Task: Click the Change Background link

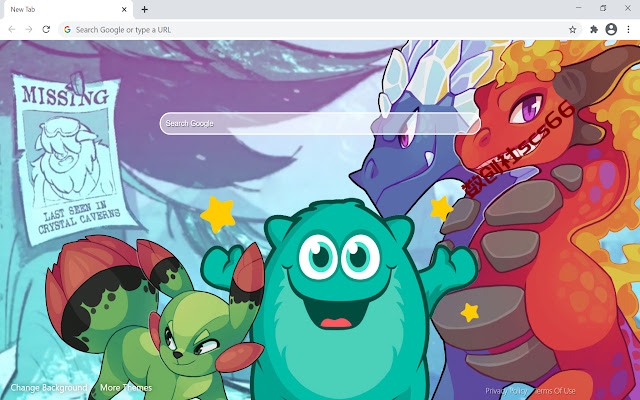Action: [x=49, y=387]
